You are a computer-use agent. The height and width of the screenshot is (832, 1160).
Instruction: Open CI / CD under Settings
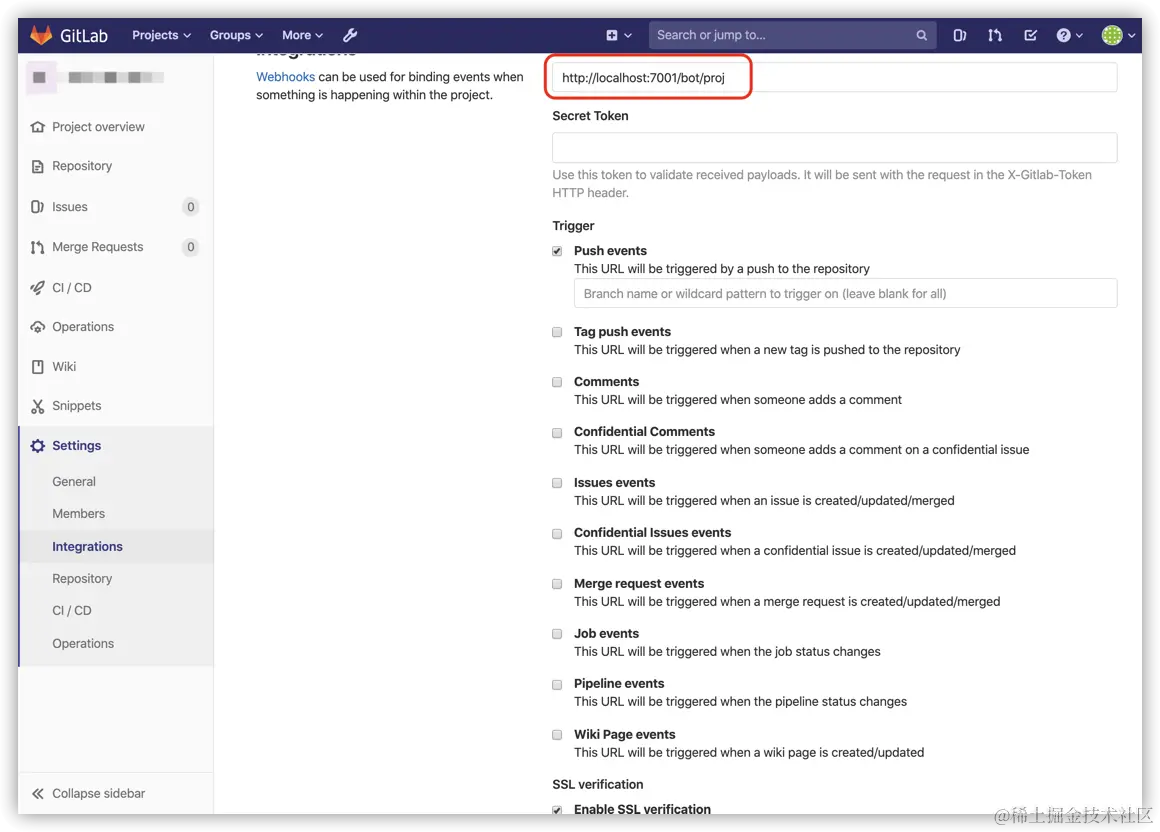[72, 611]
